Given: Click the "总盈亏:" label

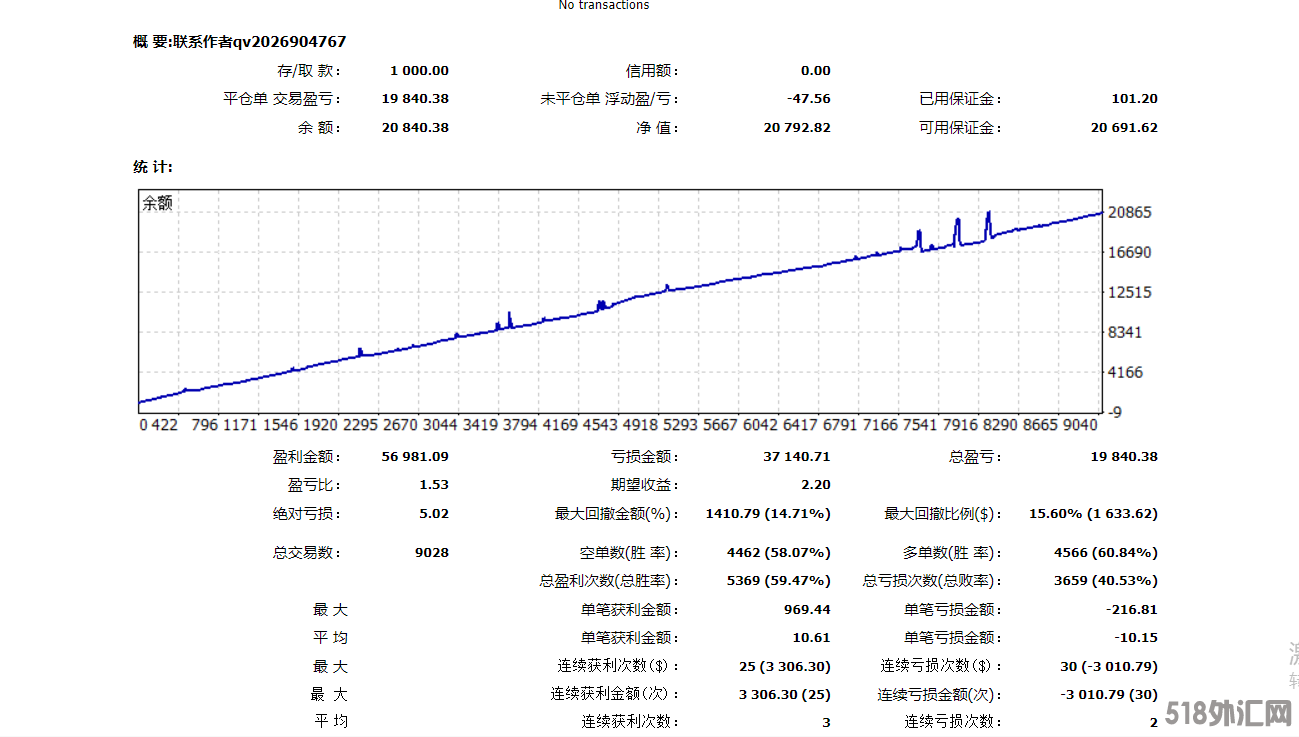Looking at the screenshot, I should coord(974,457).
